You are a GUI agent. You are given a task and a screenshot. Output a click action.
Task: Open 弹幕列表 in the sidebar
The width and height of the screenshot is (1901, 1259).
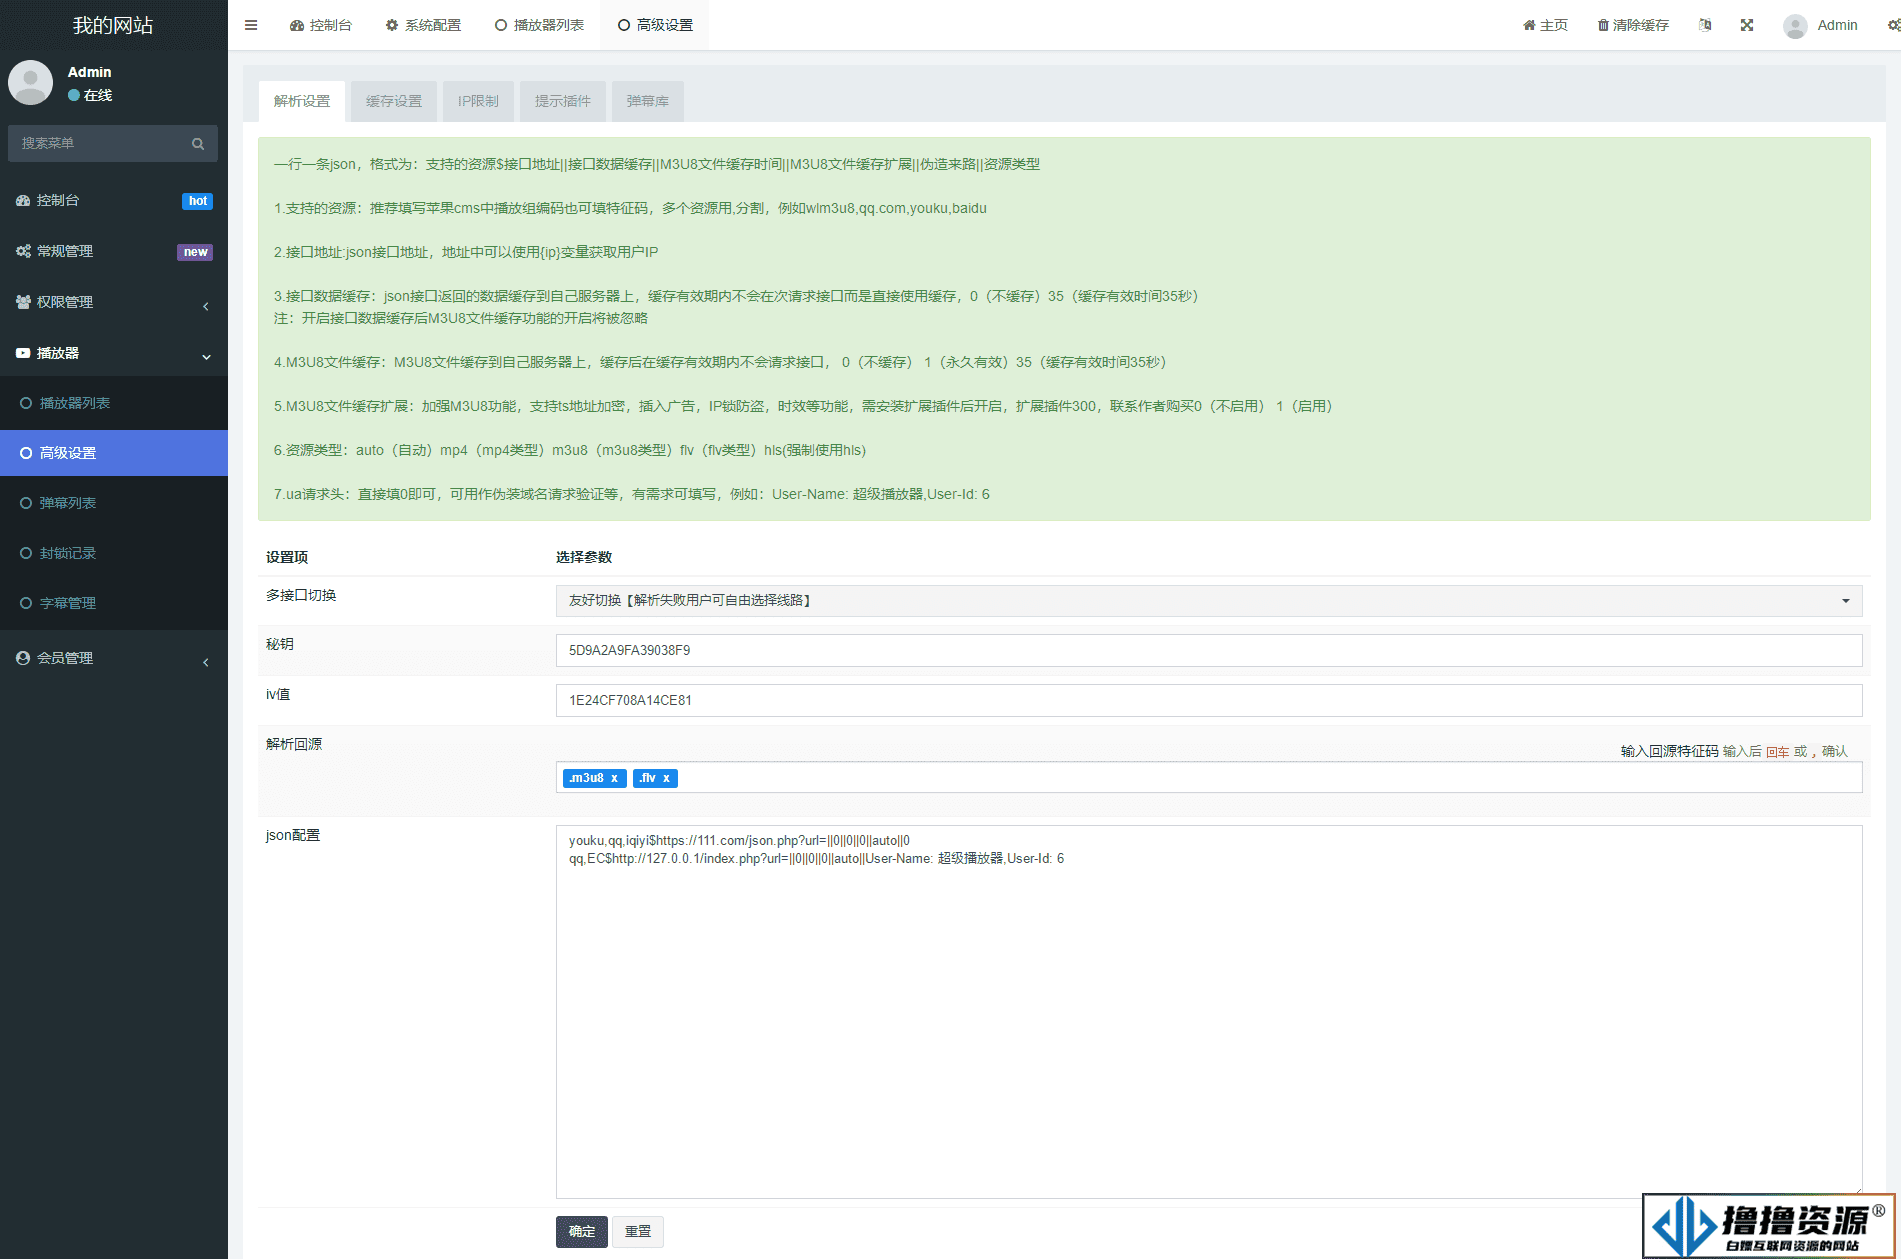(x=114, y=503)
